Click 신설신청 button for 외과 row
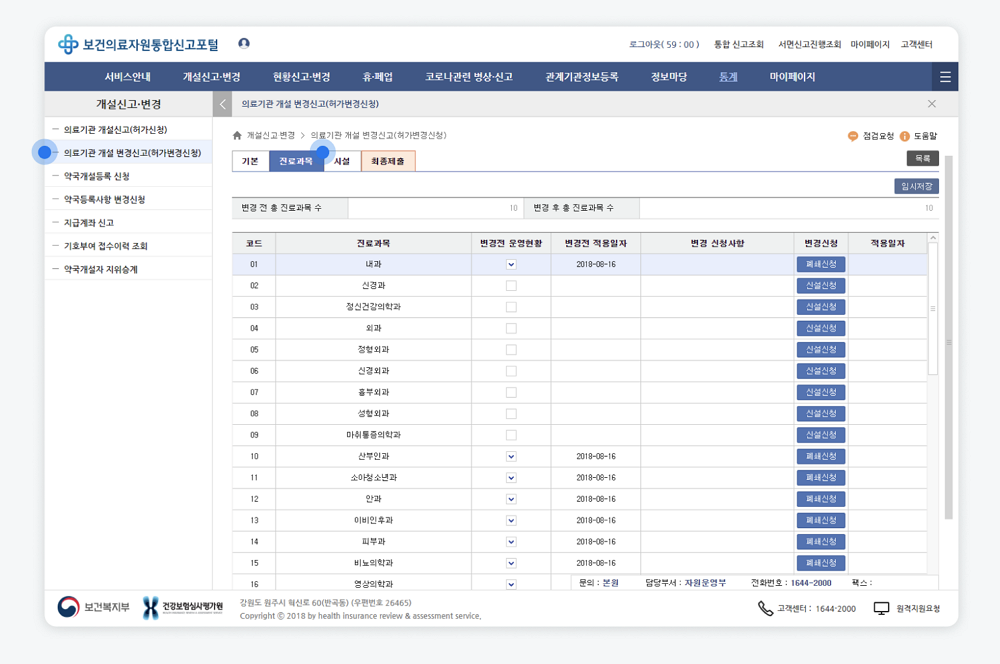1000x664 pixels. [821, 329]
